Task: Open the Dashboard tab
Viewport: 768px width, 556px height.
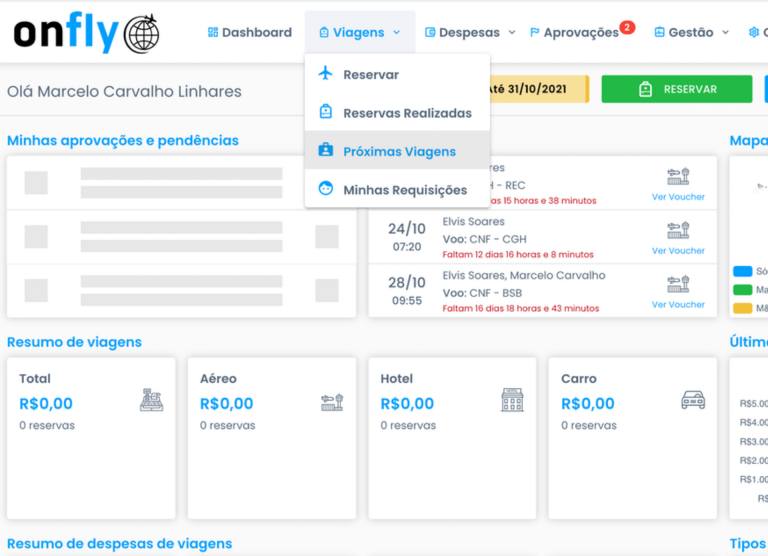Action: pyautogui.click(x=249, y=33)
